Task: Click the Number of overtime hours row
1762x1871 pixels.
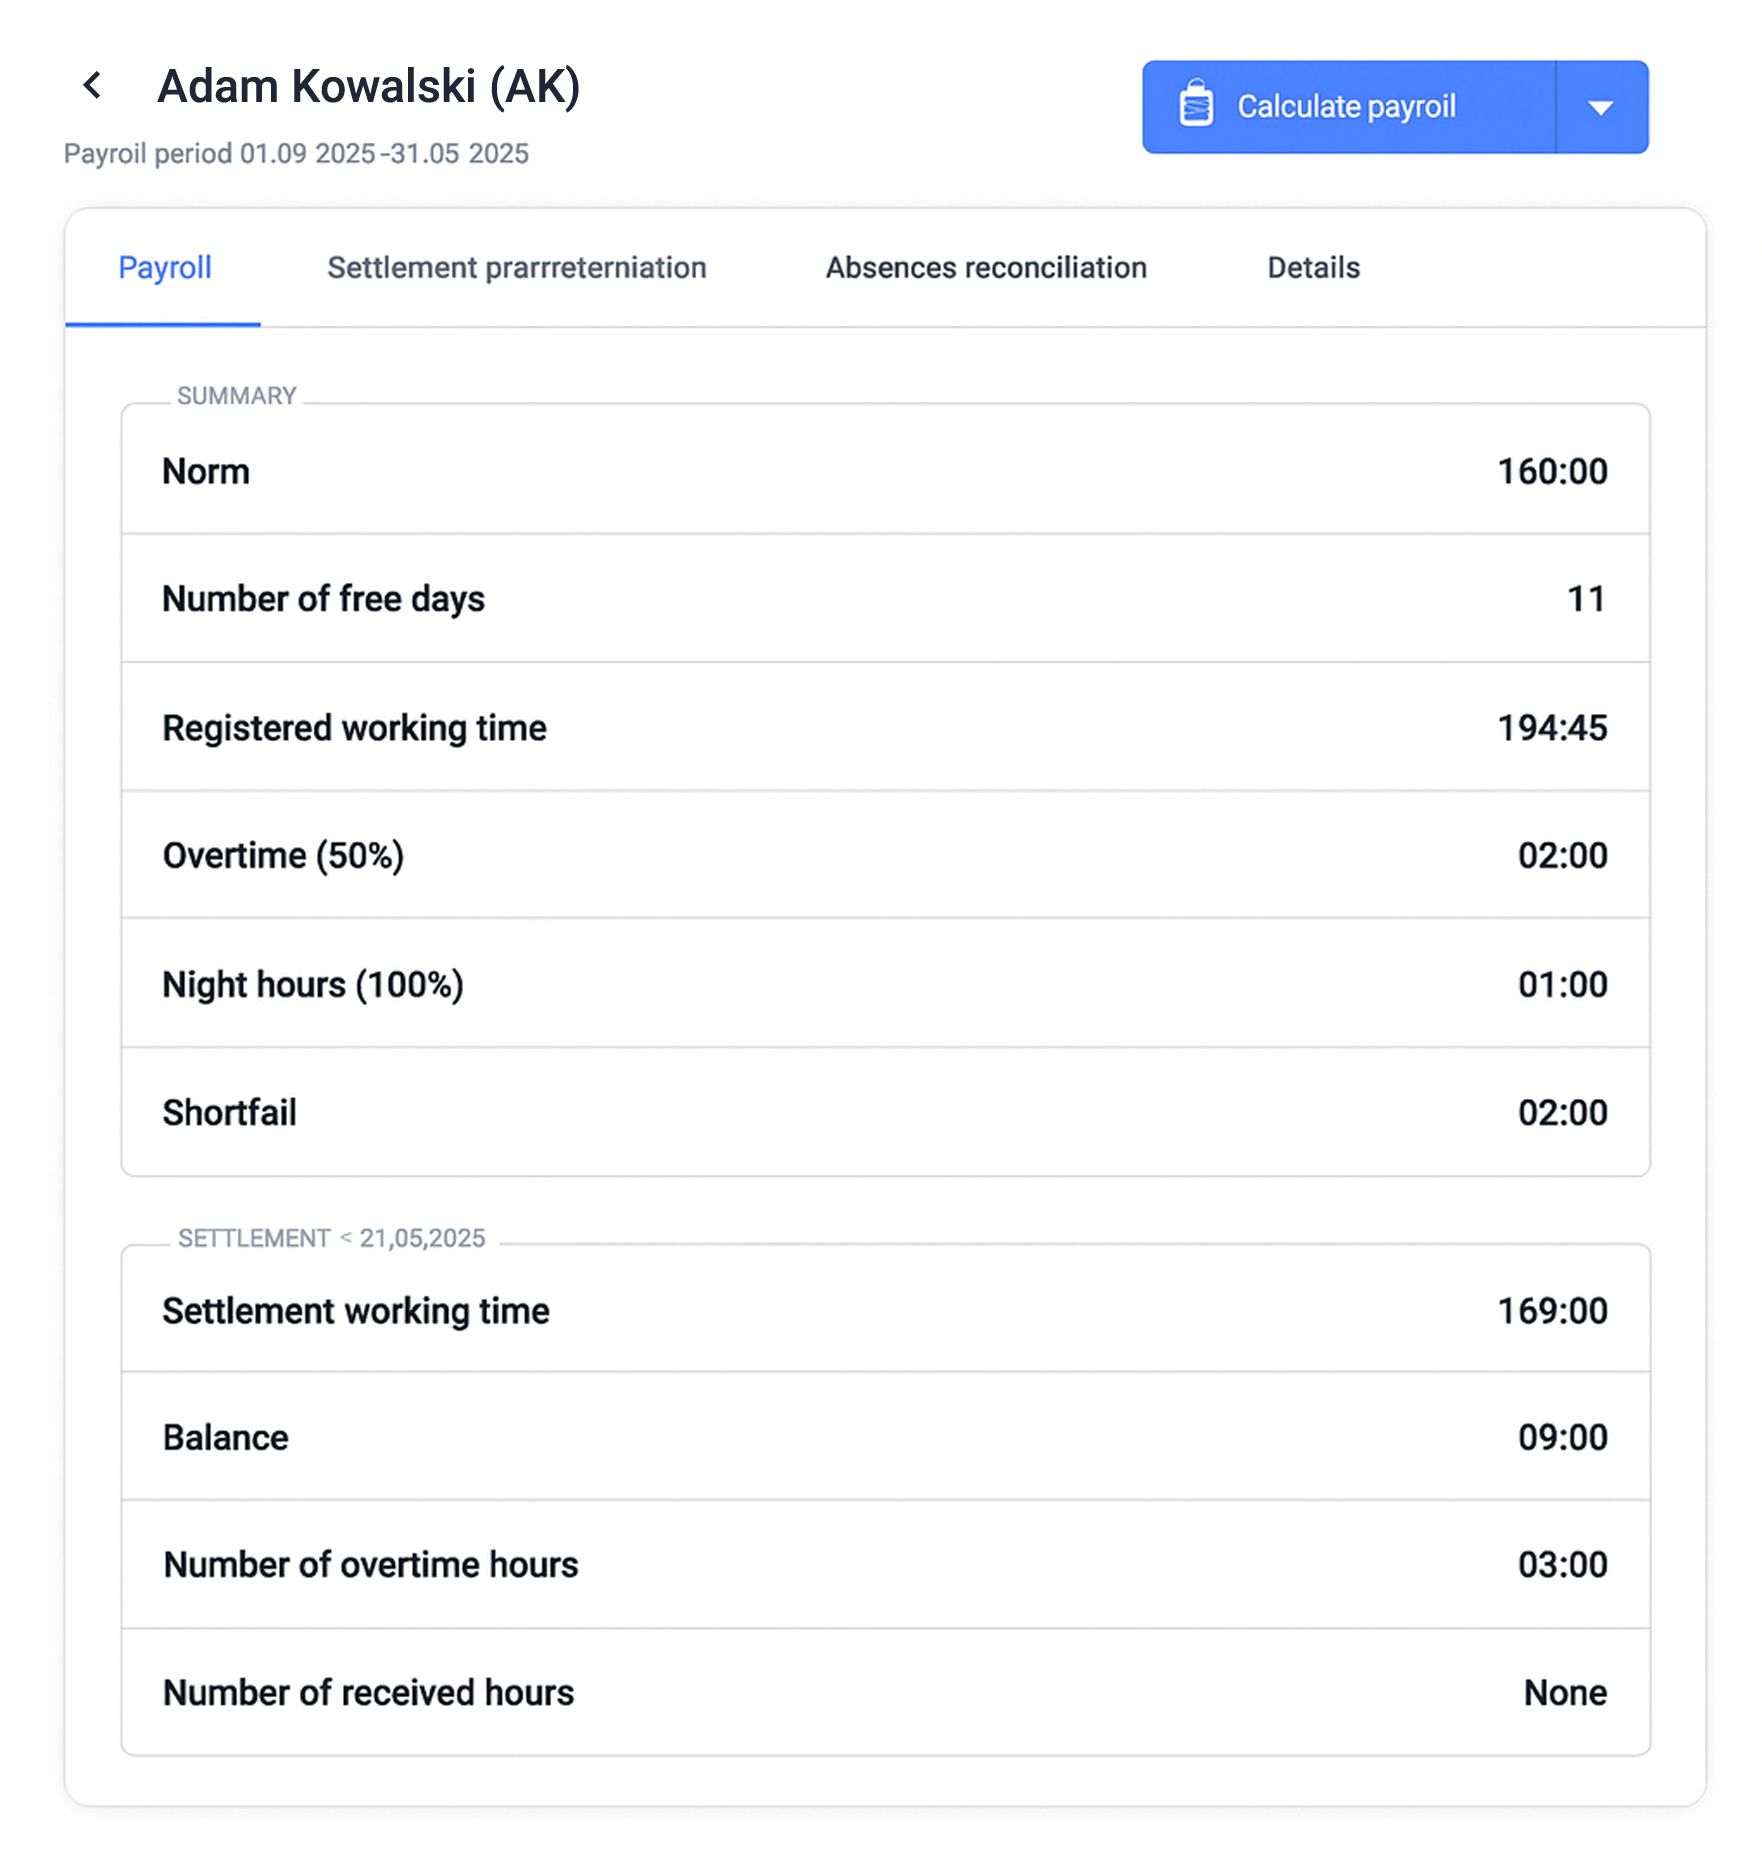Action: pyautogui.click(x=885, y=1564)
